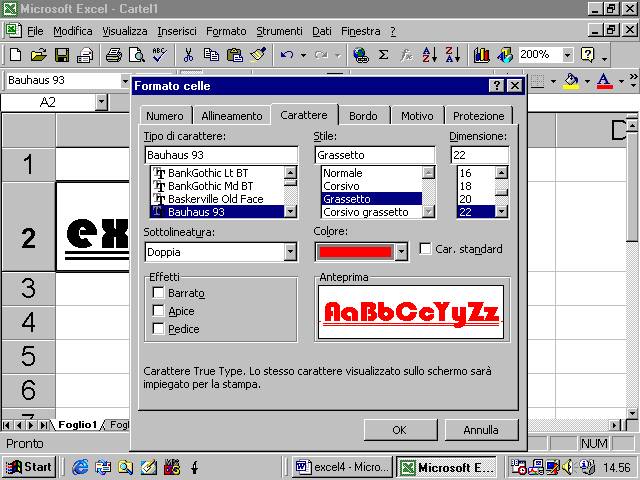Select Corsivo in the Stile list
The height and width of the screenshot is (480, 640).
371,186
